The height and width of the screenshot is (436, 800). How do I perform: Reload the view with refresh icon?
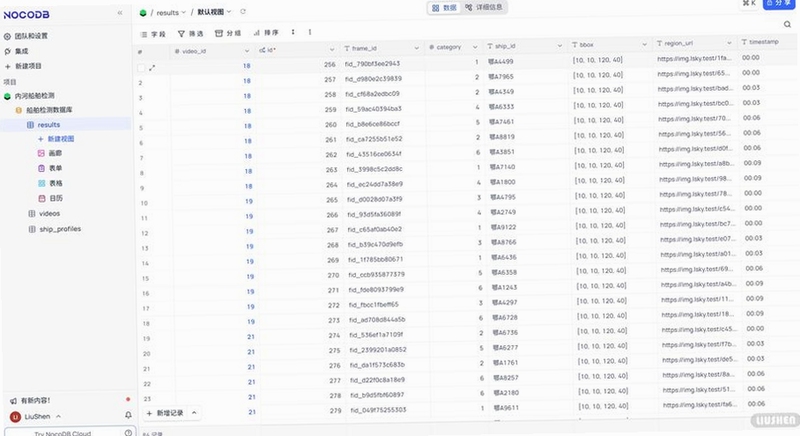(243, 12)
